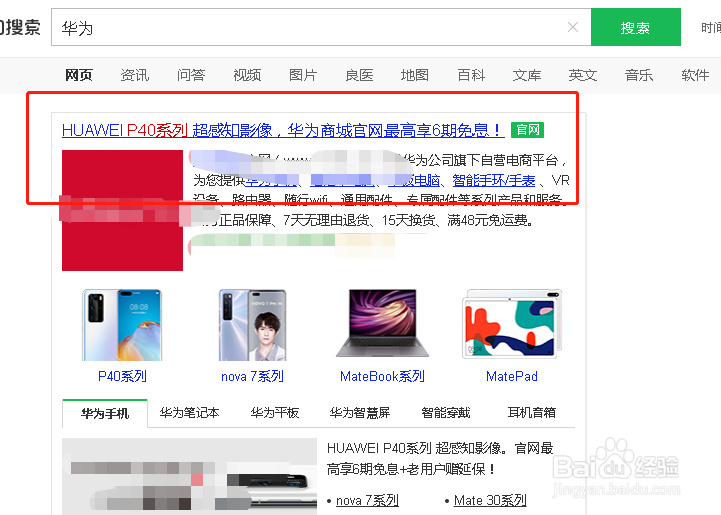The height and width of the screenshot is (515, 721).
Task: Click the phone banner image at bottom
Action: click(x=189, y=476)
